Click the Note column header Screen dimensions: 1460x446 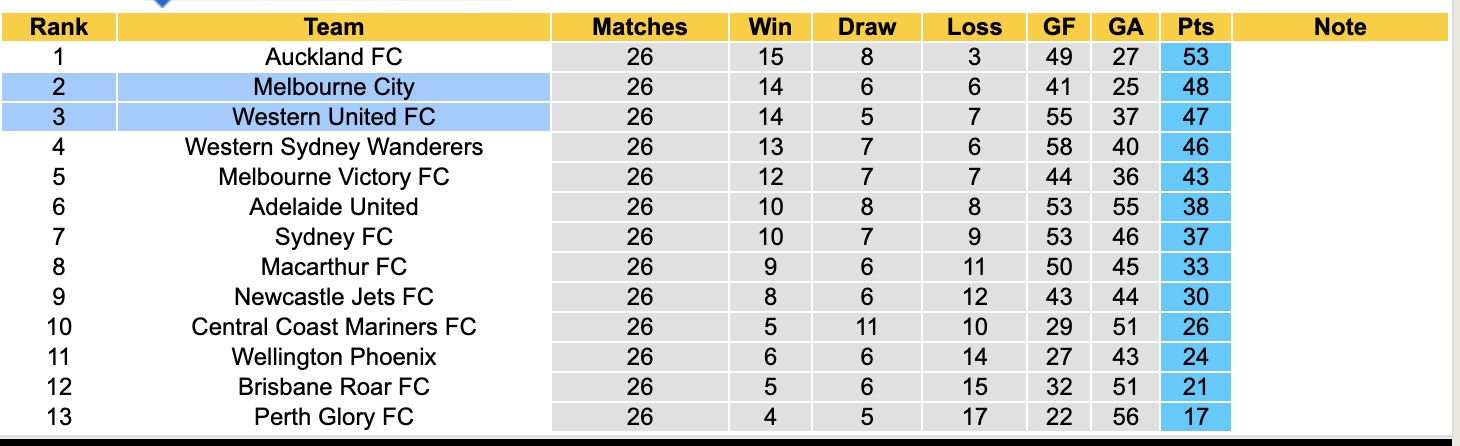[1340, 27]
